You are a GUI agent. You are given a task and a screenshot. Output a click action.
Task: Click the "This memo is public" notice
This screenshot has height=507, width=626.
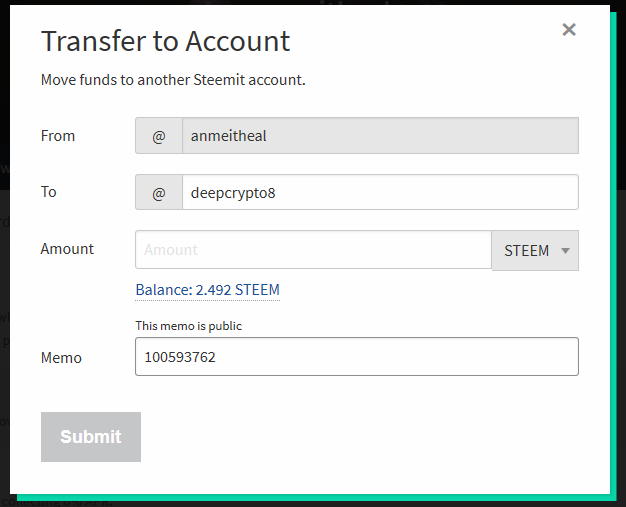coord(188,326)
